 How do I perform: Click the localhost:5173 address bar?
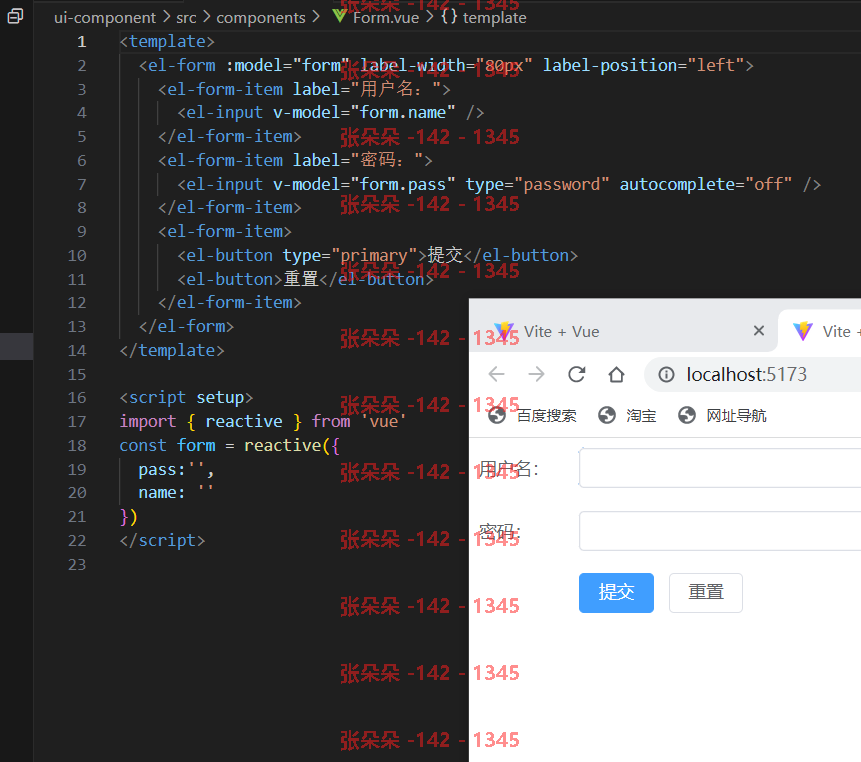click(753, 374)
